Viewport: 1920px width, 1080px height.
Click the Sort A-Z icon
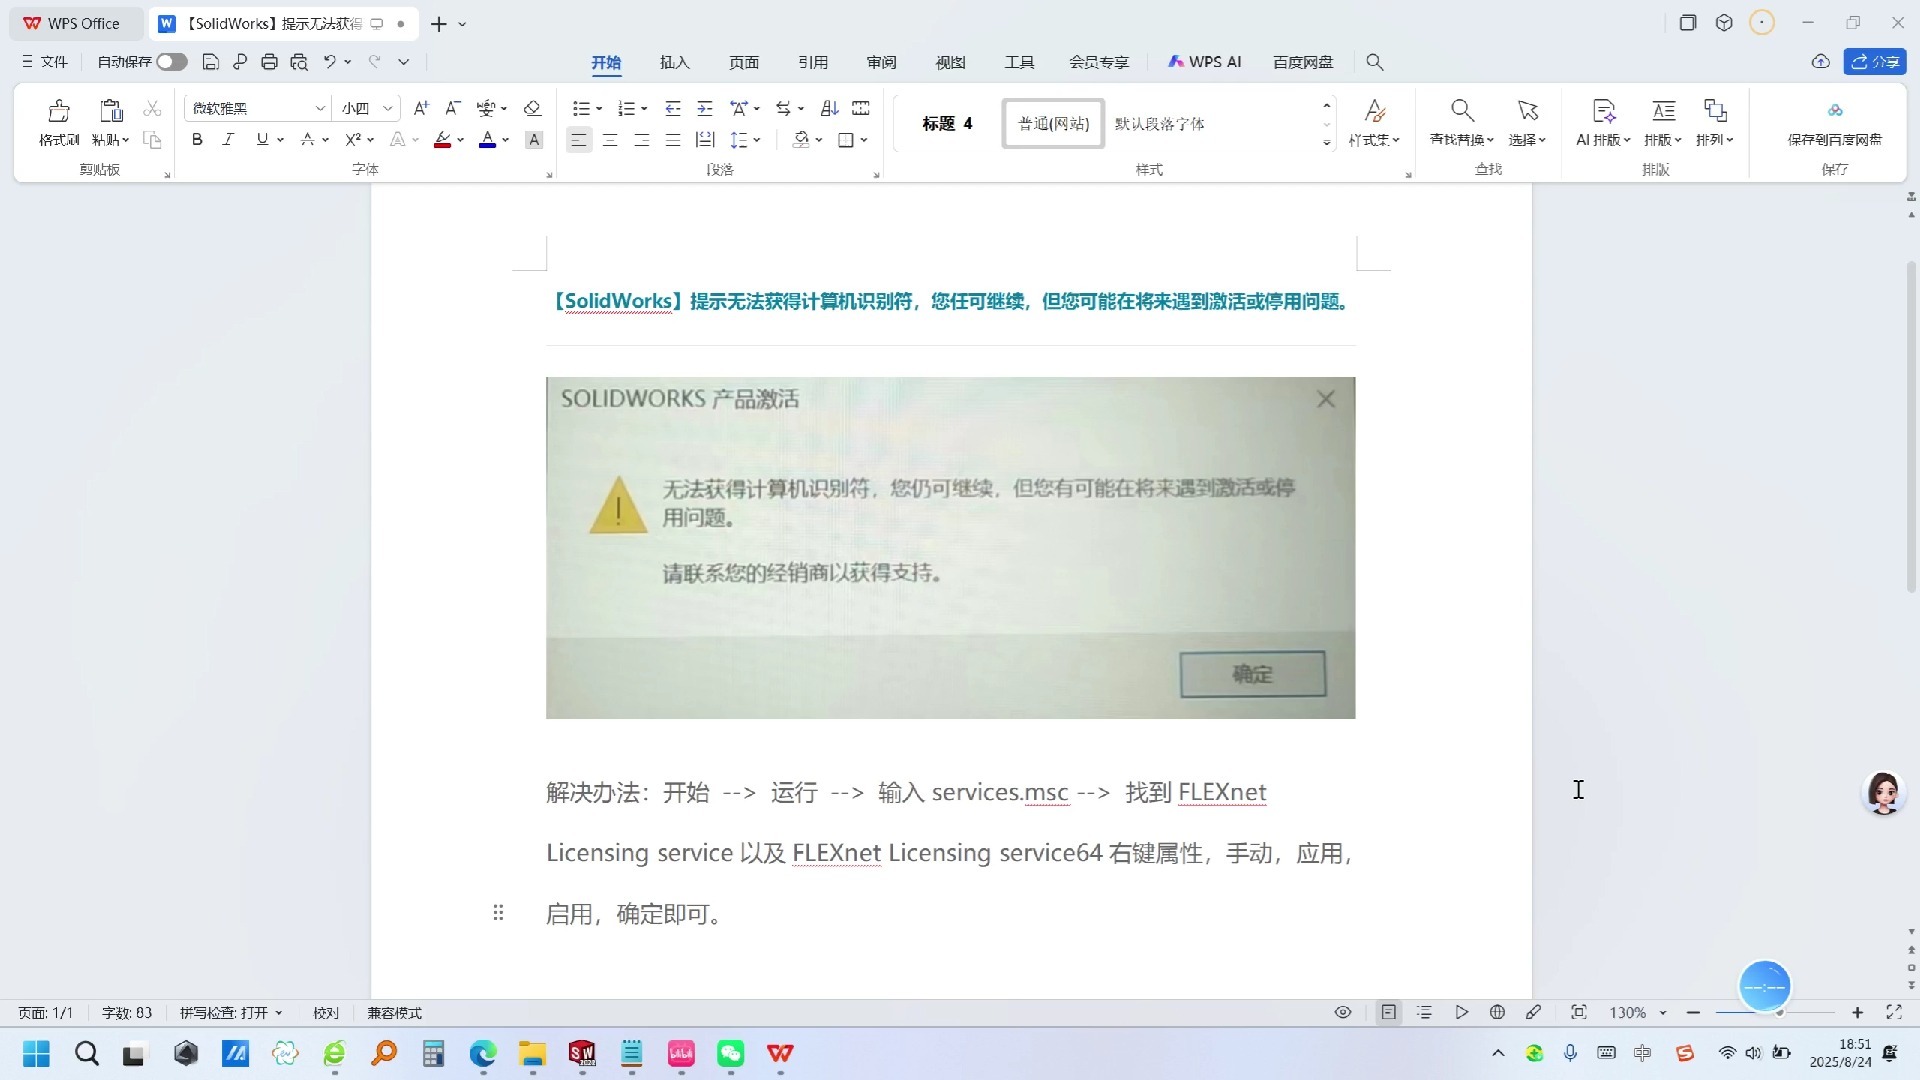click(x=829, y=108)
